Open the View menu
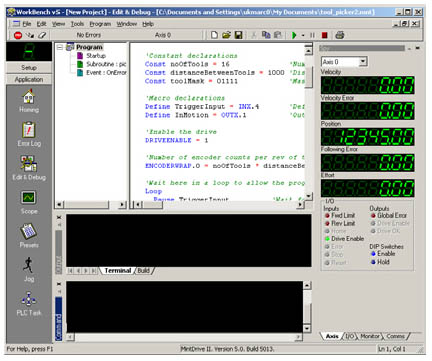The width and height of the screenshot is (432, 361). click(58, 24)
